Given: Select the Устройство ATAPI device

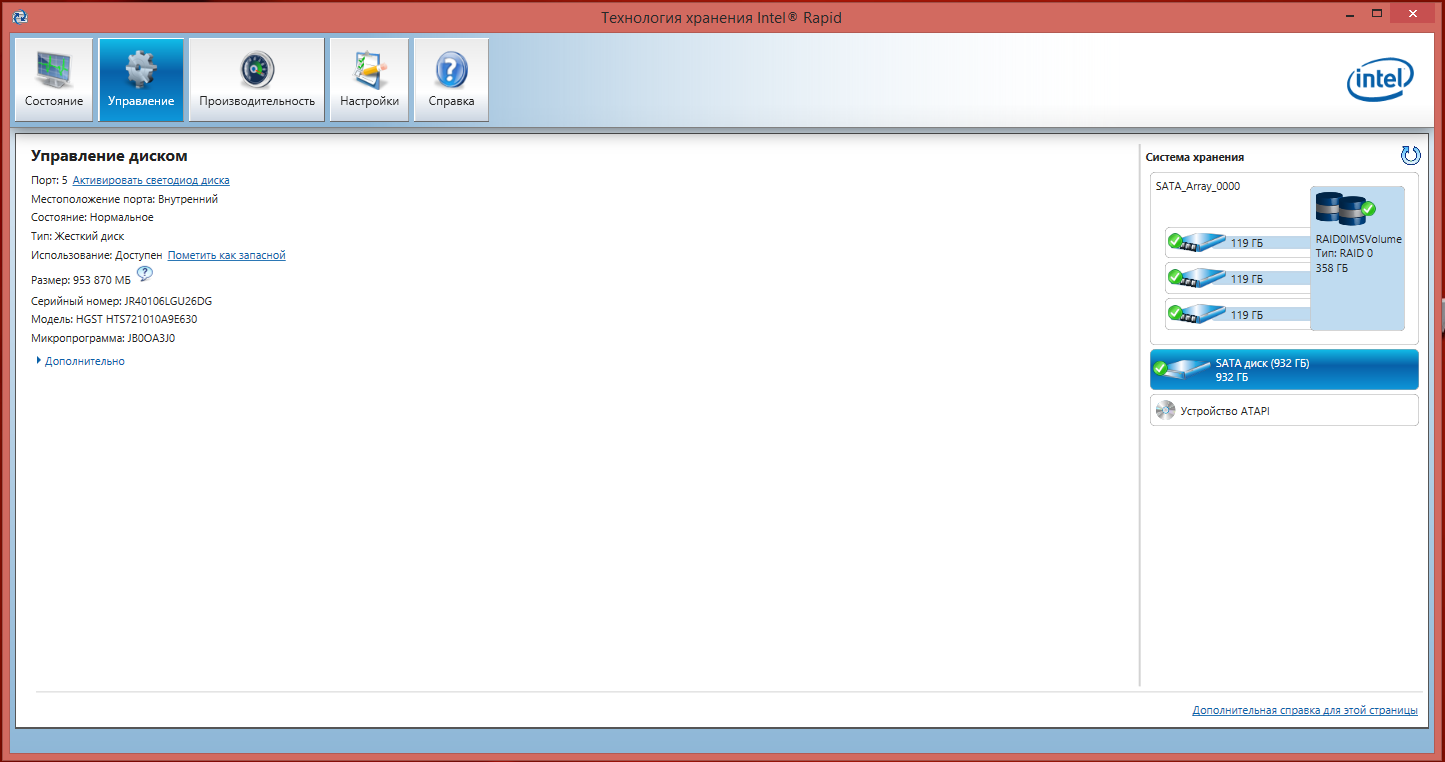Looking at the screenshot, I should click(1284, 410).
